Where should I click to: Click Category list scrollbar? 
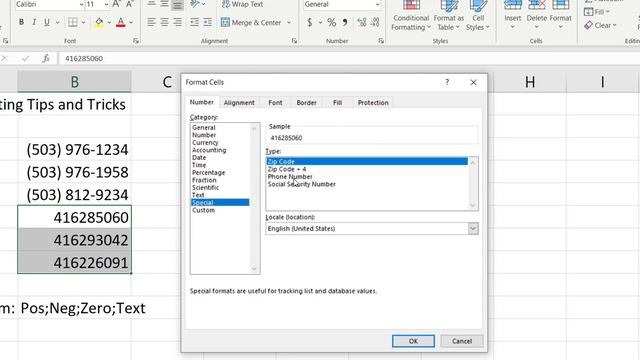point(254,198)
